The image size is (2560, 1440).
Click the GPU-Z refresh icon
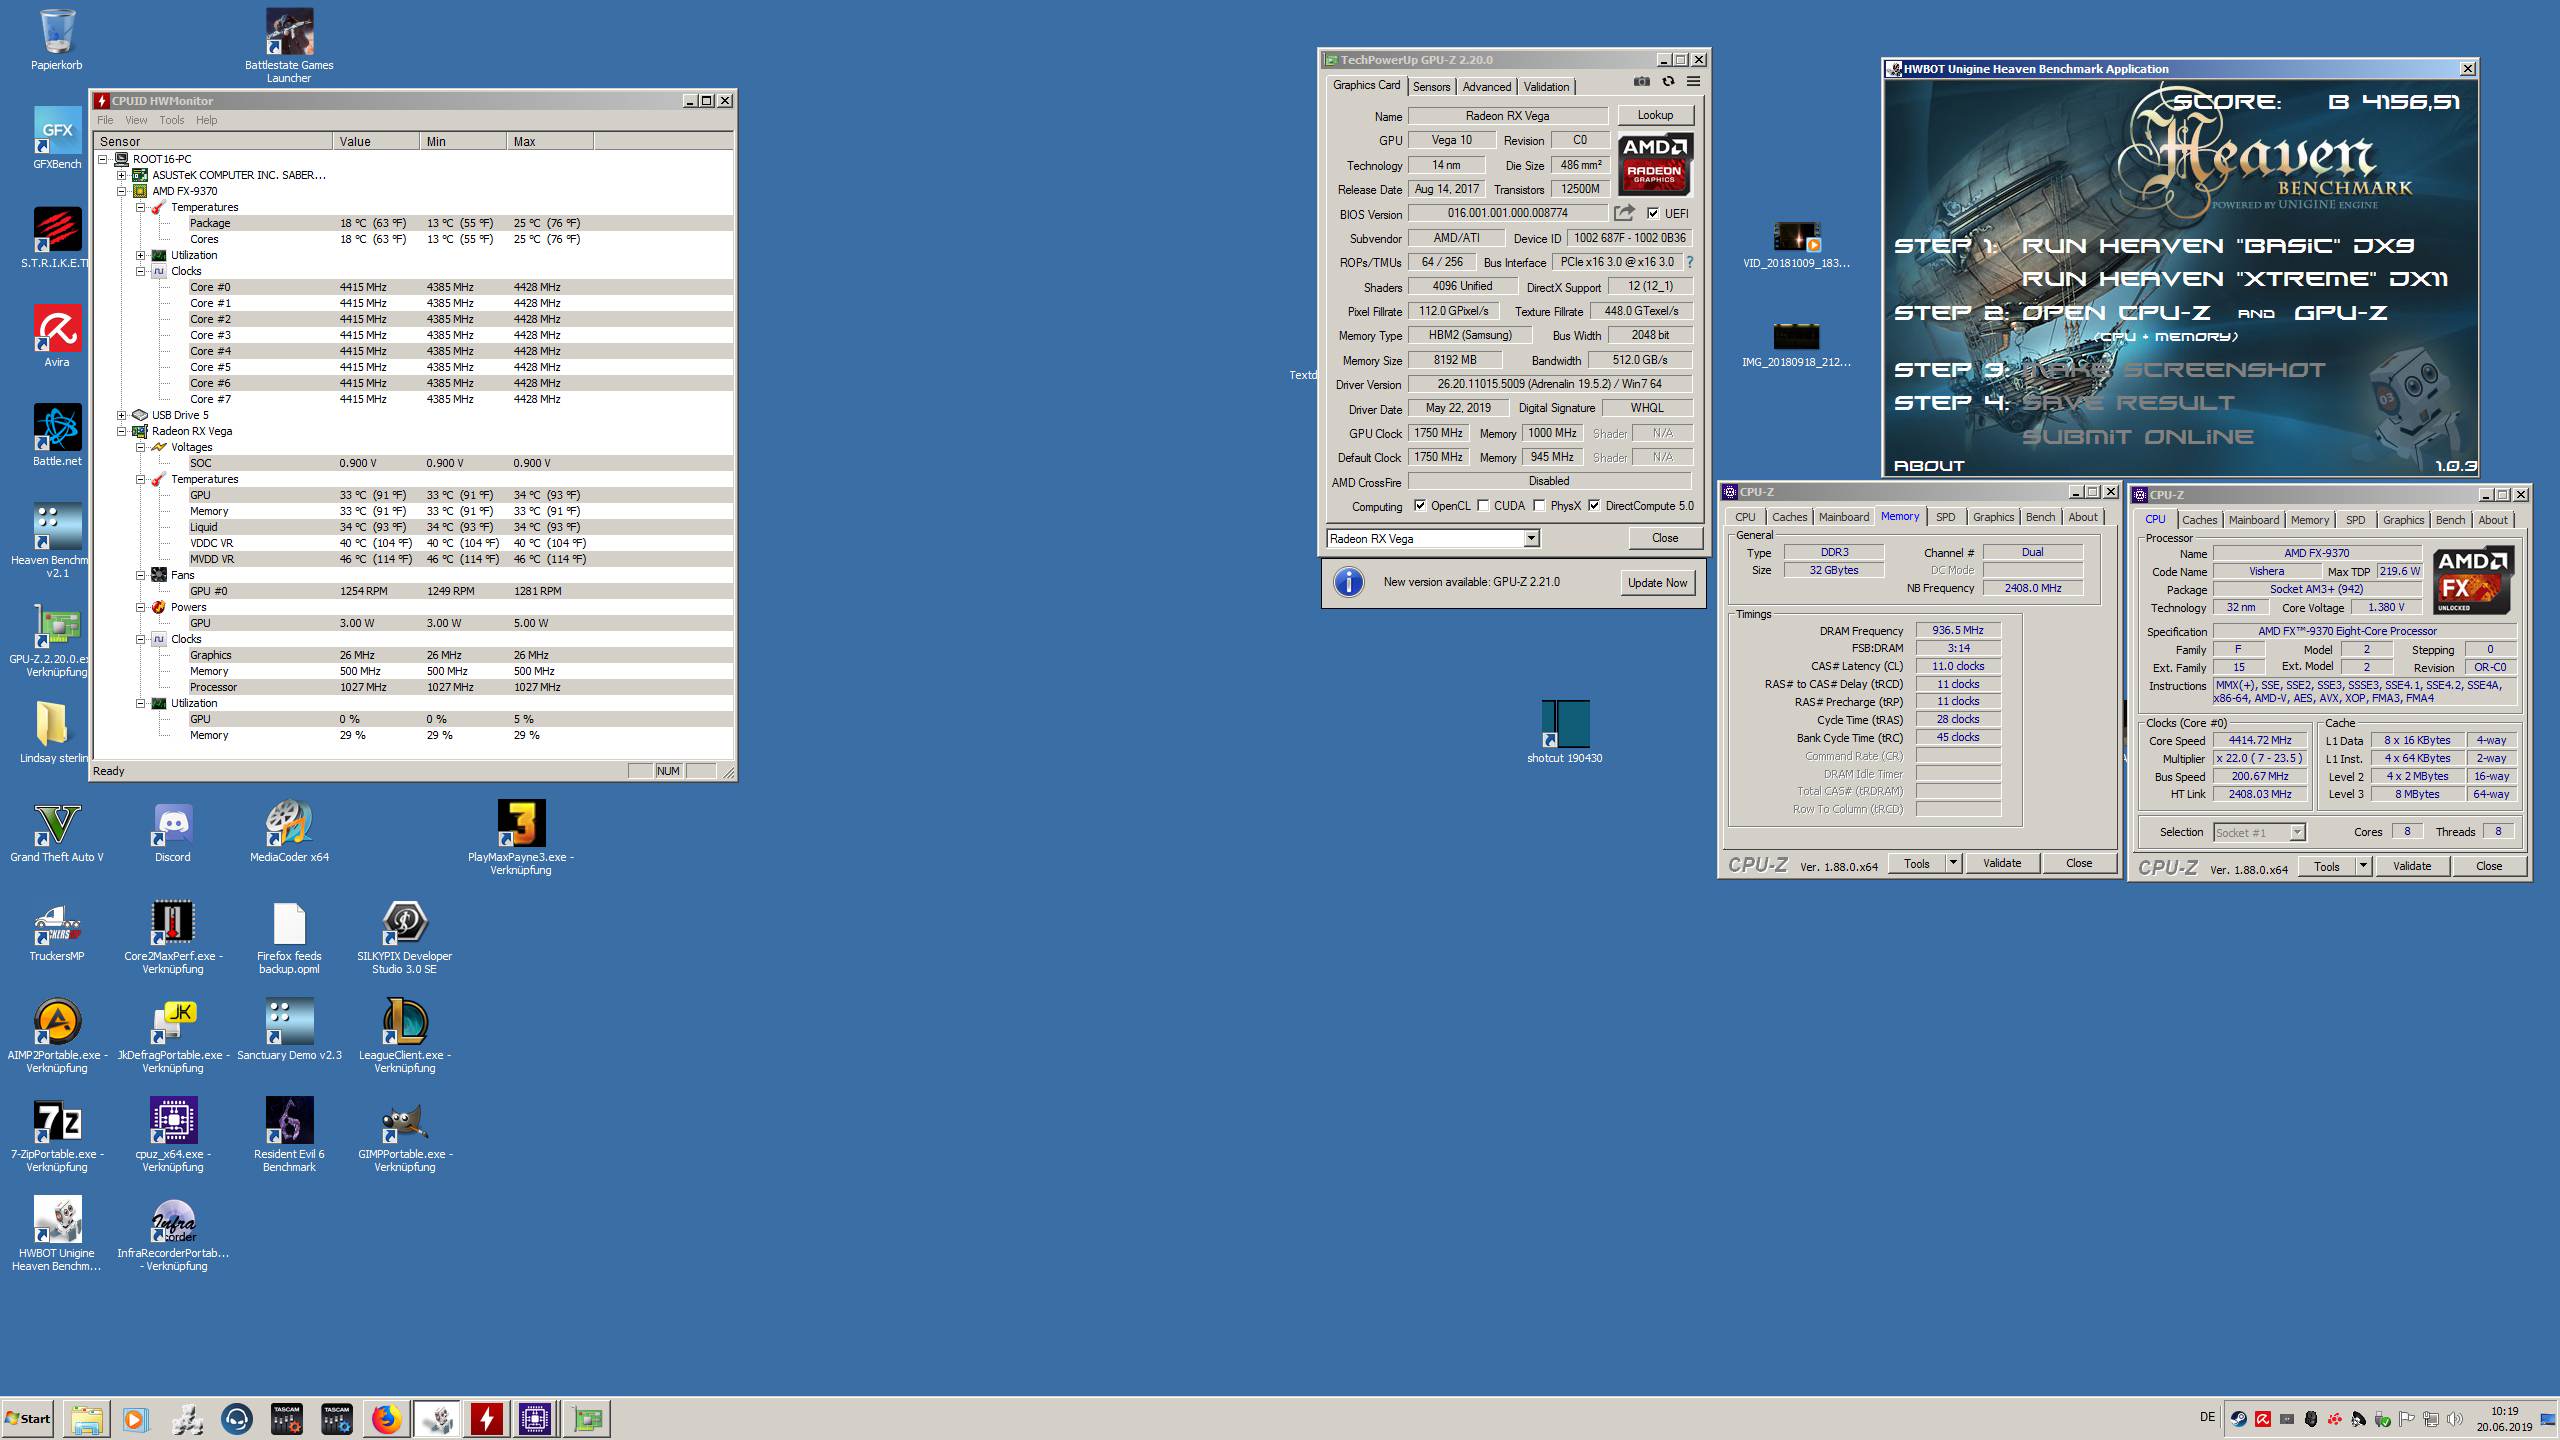click(x=1668, y=82)
